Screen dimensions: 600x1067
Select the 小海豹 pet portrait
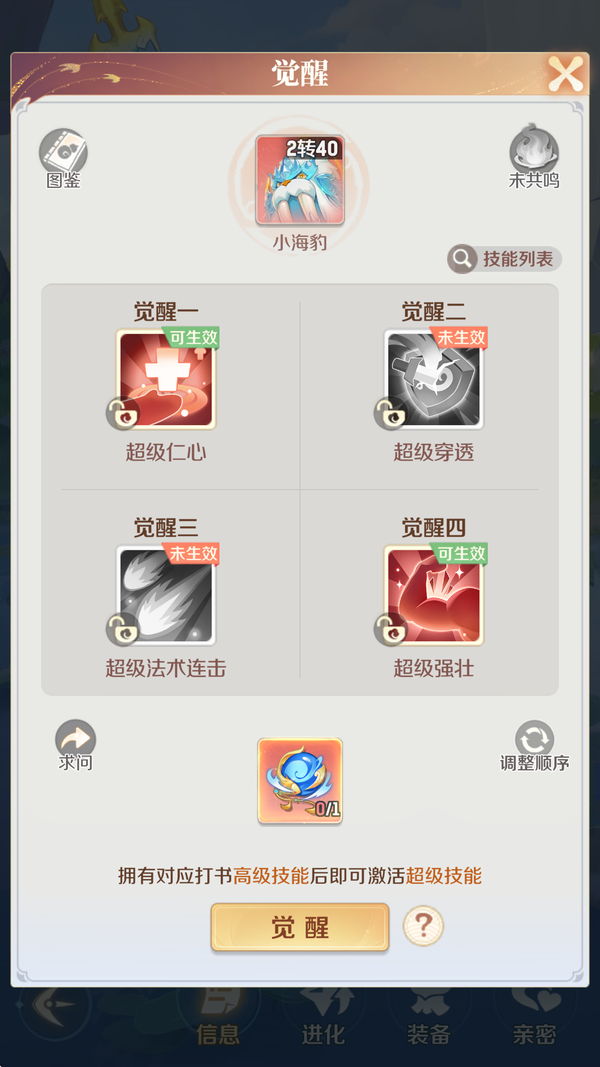[x=300, y=180]
